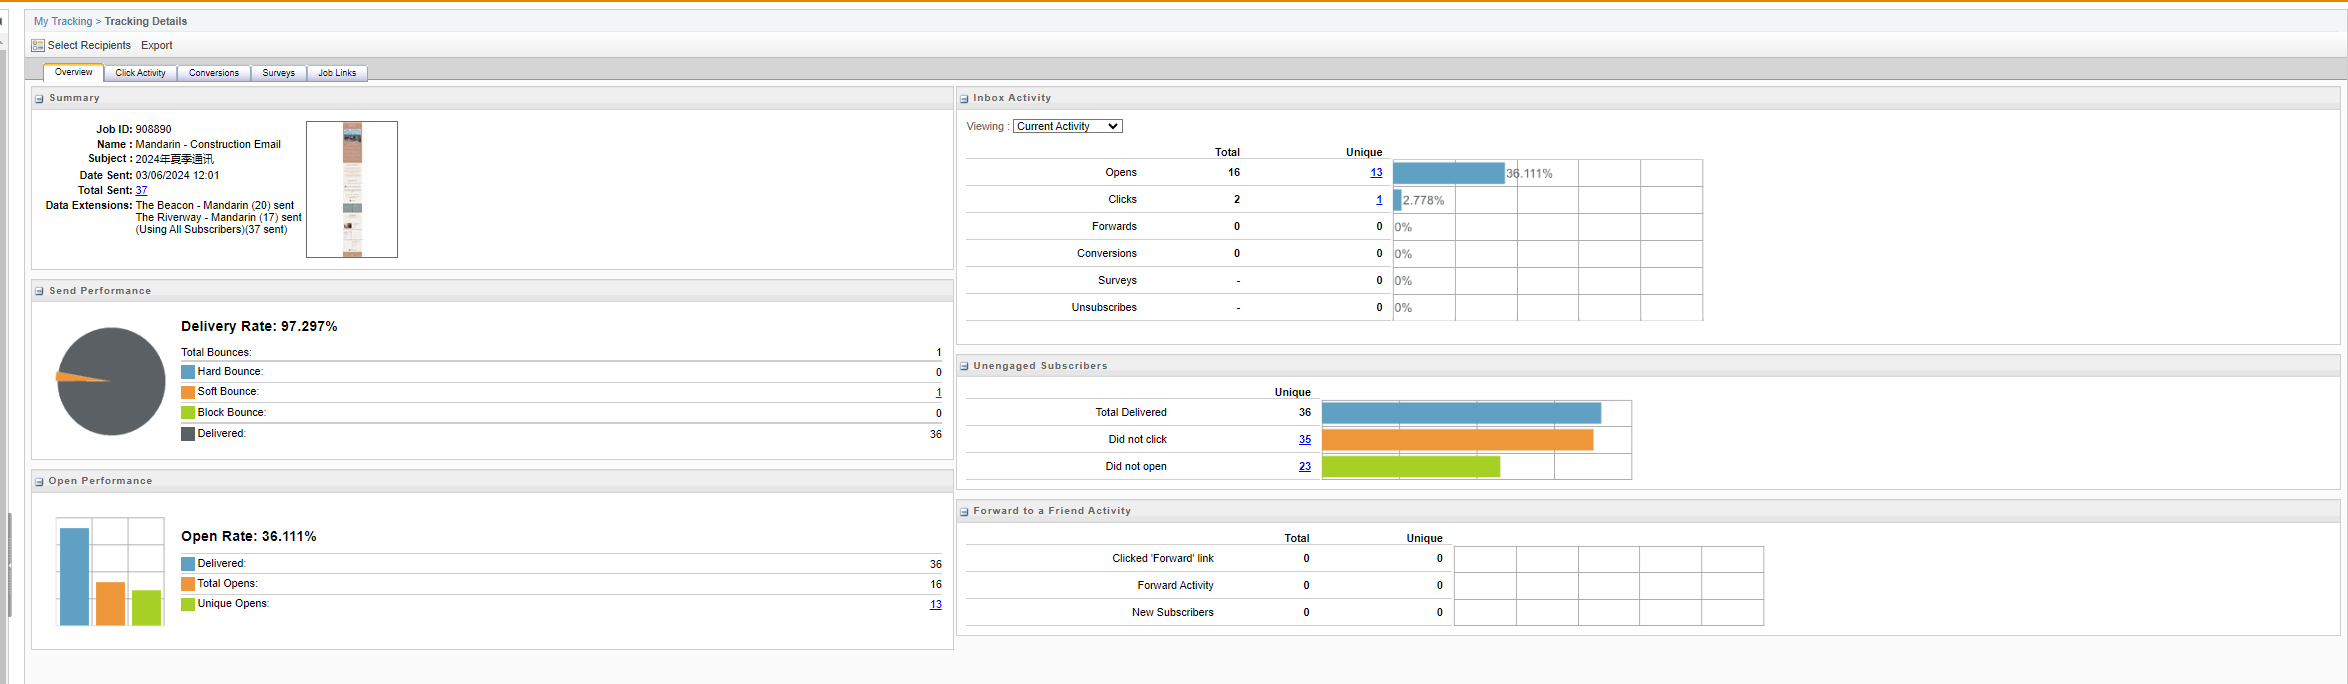2348x684 pixels.
Task: Click unique opens 13 in Inbox Activity
Action: click(x=1376, y=173)
